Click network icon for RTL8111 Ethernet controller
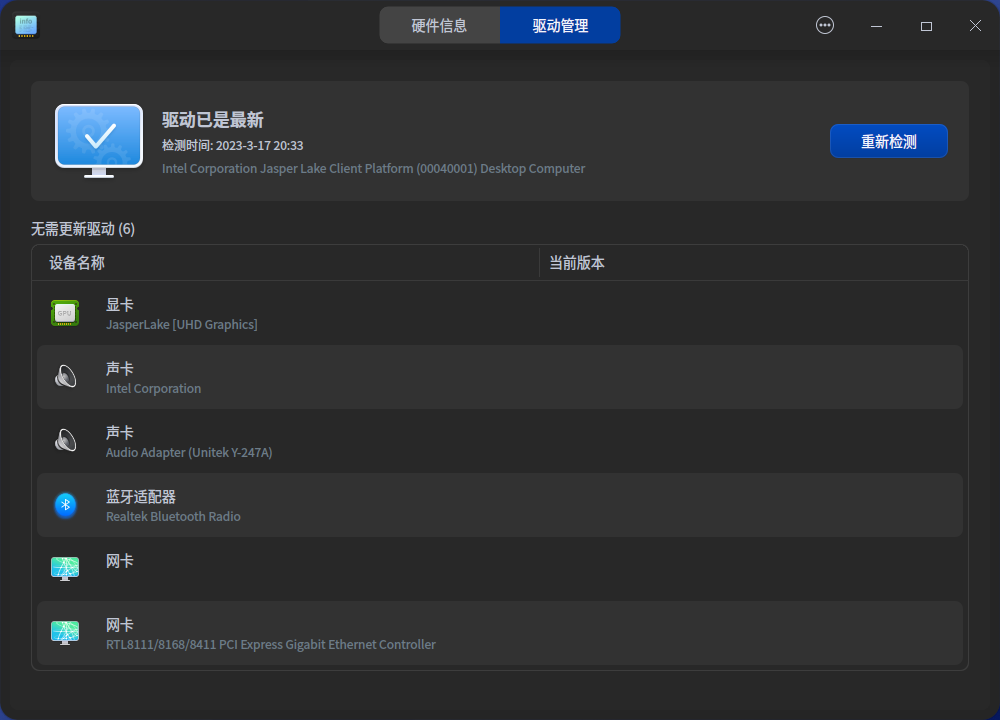1000x720 pixels. coord(65,633)
